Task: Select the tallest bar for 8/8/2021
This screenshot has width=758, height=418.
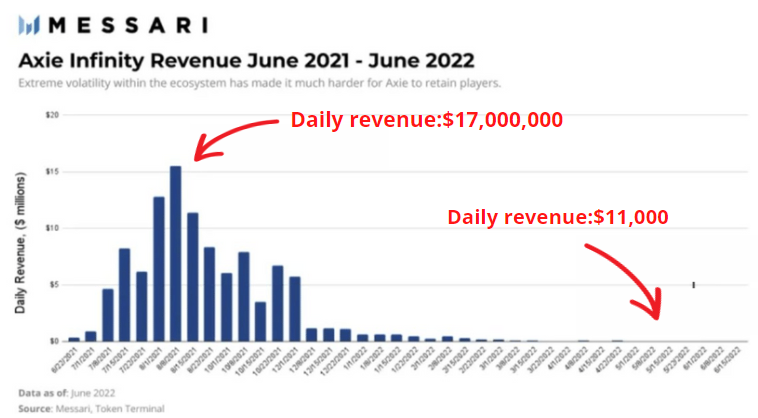Action: [175, 254]
